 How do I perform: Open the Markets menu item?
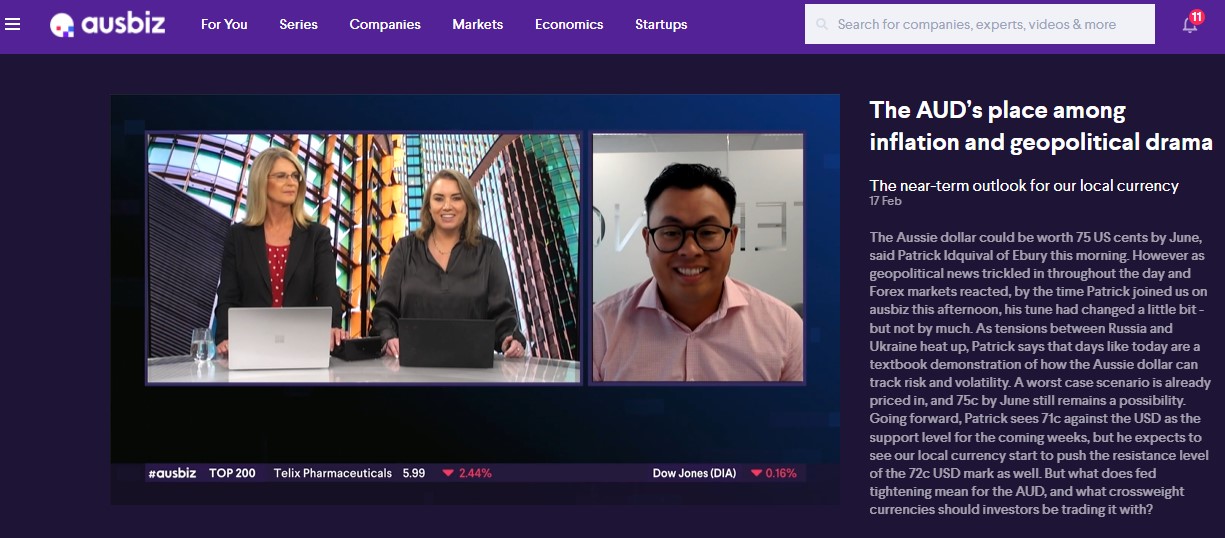tap(478, 24)
